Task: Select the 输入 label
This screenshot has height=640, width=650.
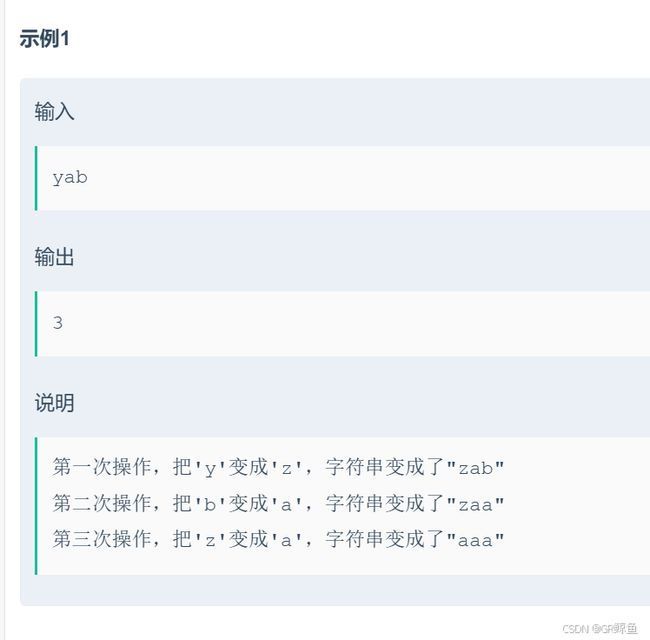Action: (54, 112)
